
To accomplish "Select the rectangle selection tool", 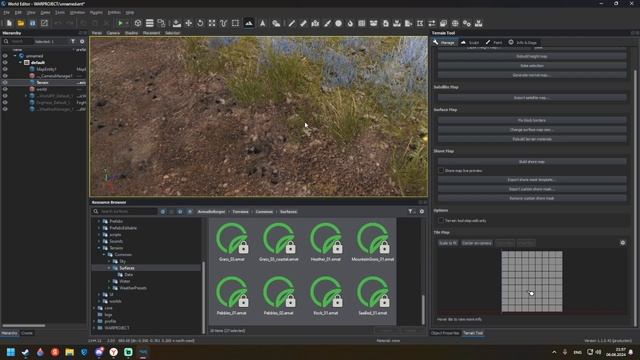I will tap(236, 23).
